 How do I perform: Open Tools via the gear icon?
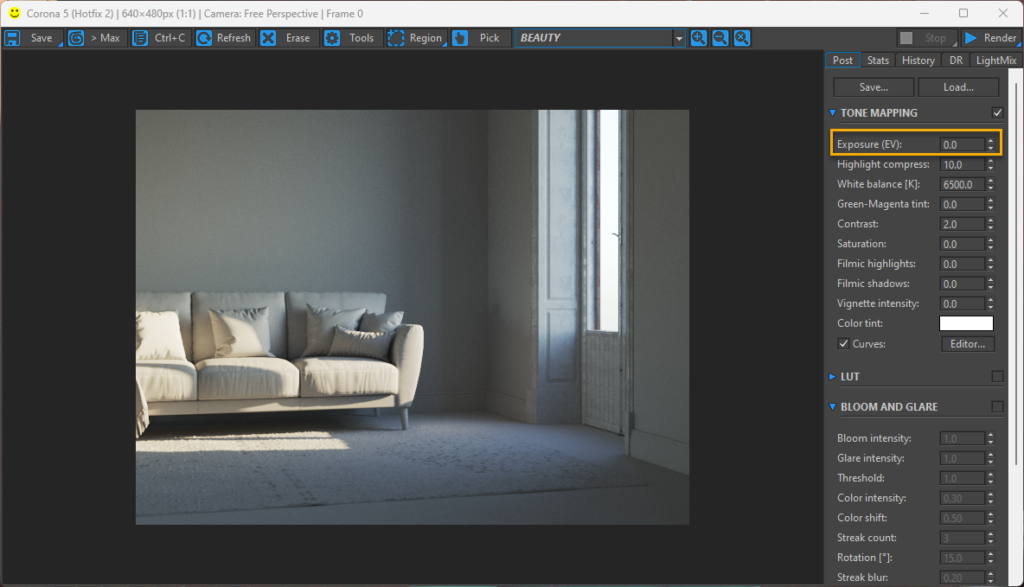pos(332,38)
